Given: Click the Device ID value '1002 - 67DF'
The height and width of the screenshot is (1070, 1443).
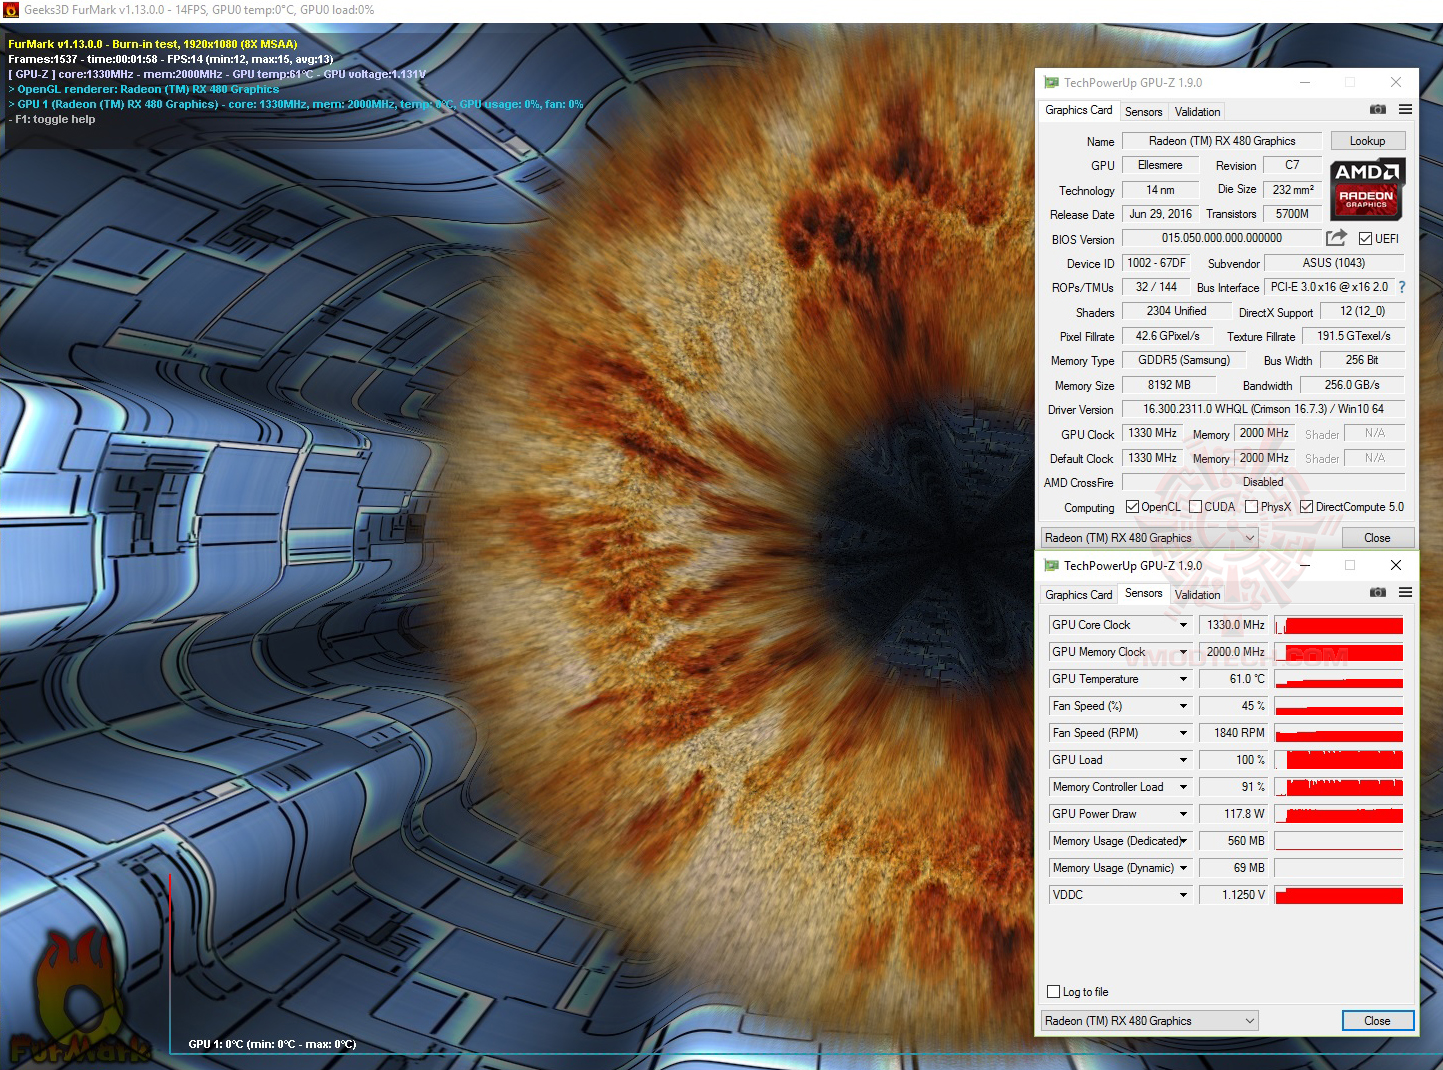Looking at the screenshot, I should pos(1156,263).
